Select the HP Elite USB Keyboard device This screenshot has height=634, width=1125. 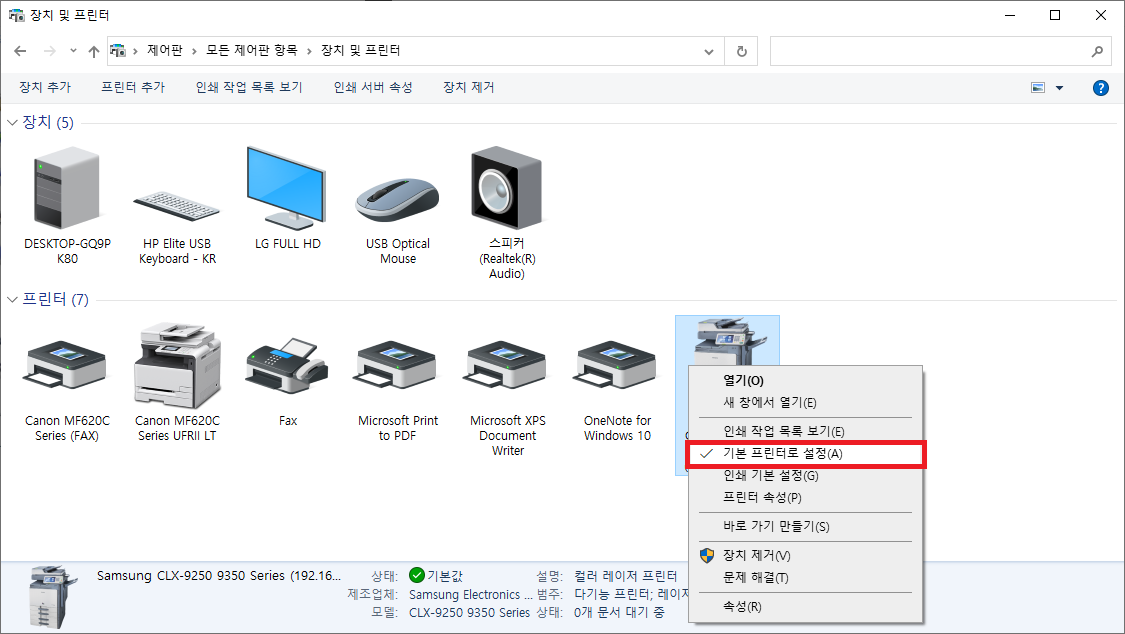point(176,206)
